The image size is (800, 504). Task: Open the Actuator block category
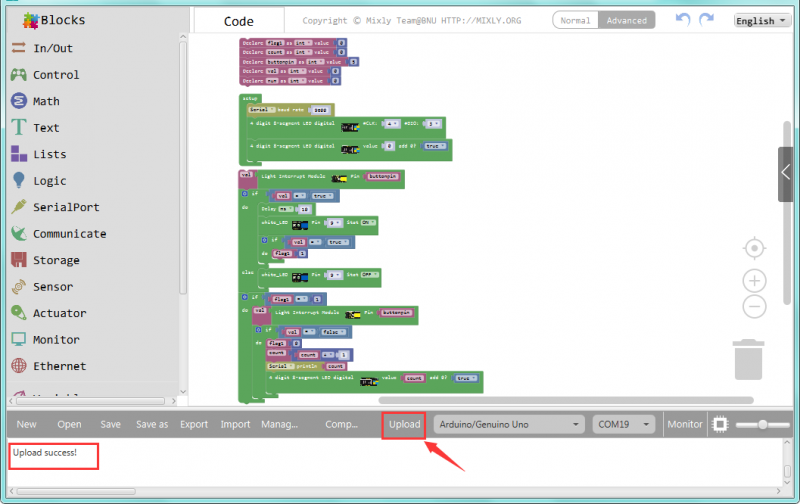[59, 313]
